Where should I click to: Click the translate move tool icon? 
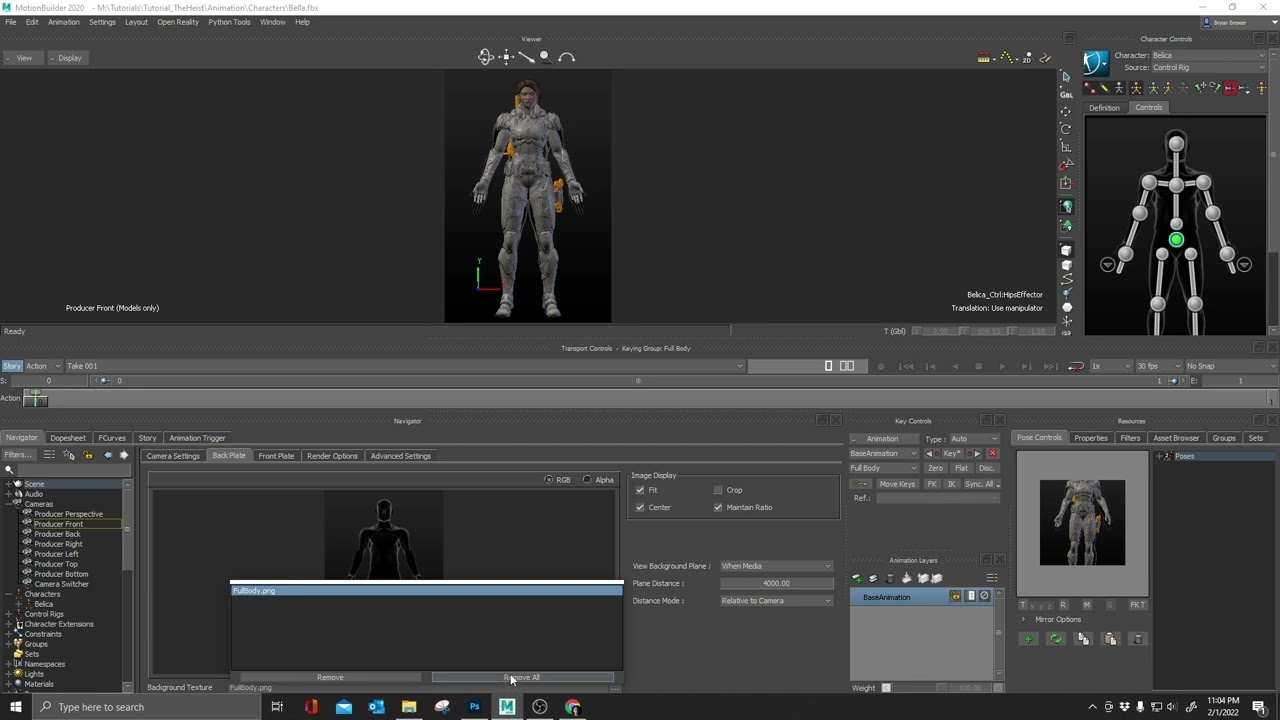pyautogui.click(x=1066, y=111)
